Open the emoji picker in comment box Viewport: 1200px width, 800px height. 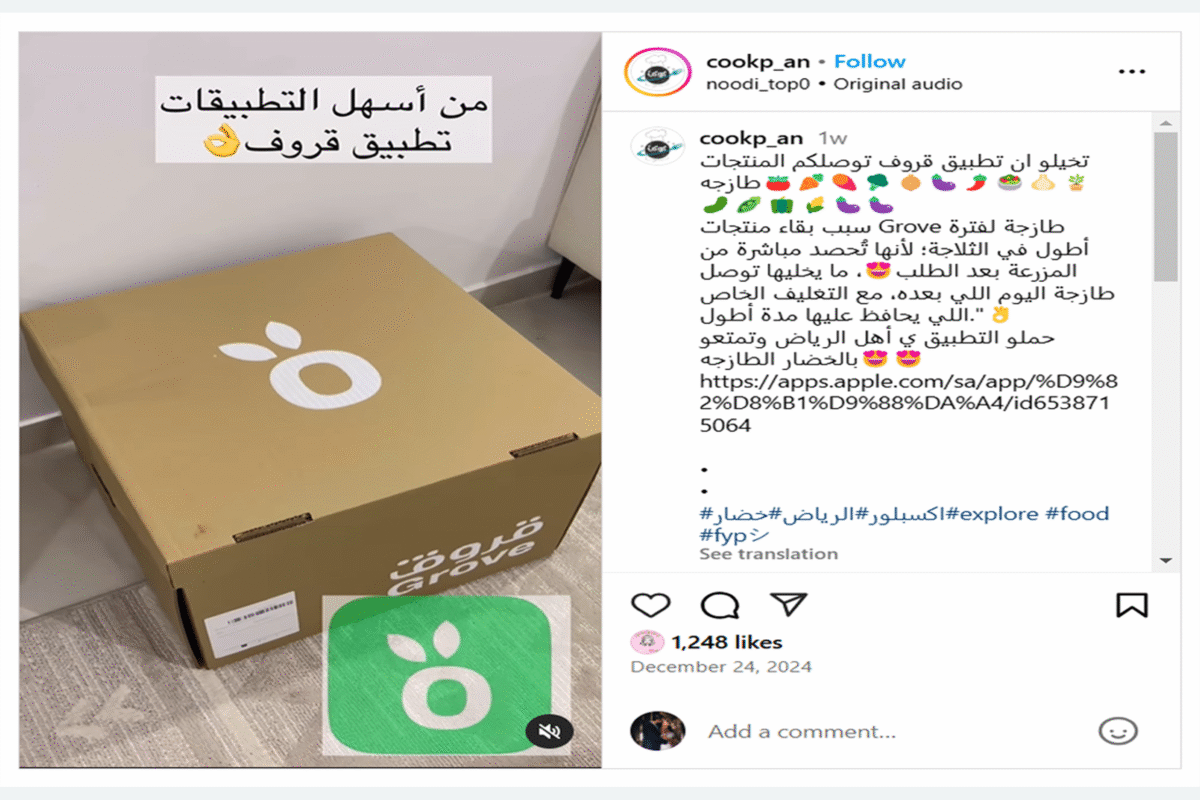click(1117, 731)
